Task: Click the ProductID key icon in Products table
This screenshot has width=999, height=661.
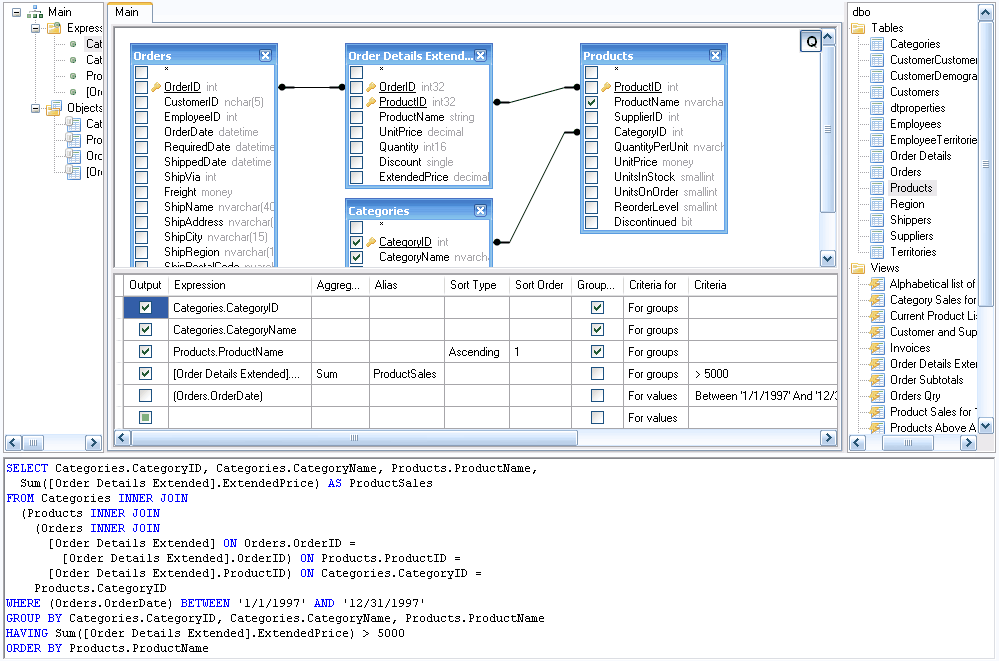Action: click(606, 87)
